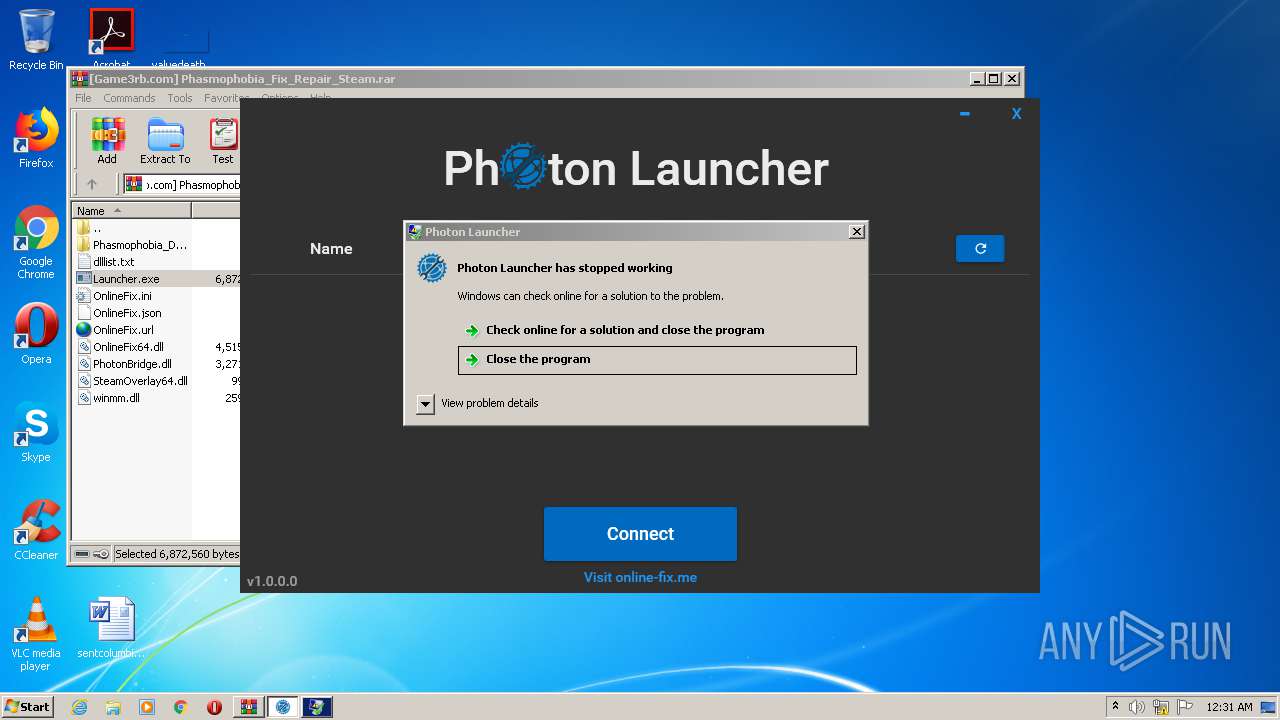Click the volume icon in system tray
The height and width of the screenshot is (720, 1280).
(1137, 707)
